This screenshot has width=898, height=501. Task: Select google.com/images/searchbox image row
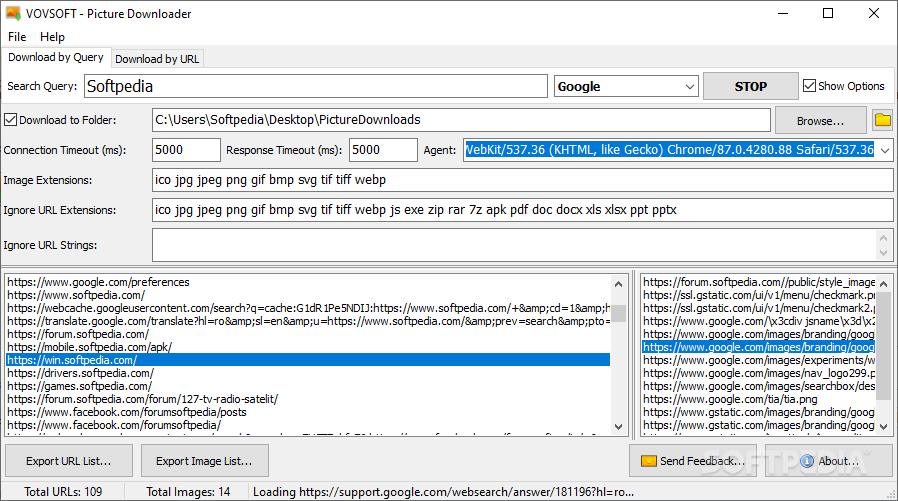pyautogui.click(x=759, y=386)
